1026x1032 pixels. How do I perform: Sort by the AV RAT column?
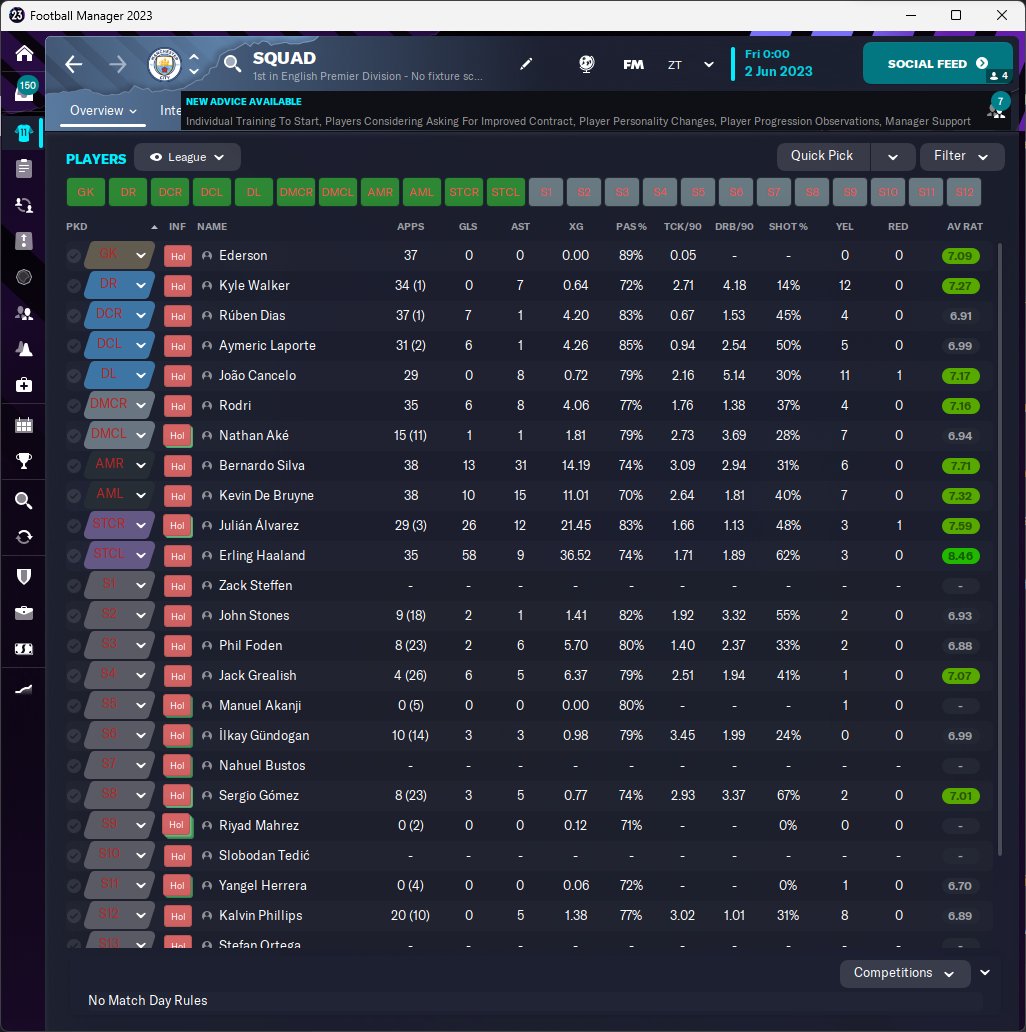click(964, 226)
